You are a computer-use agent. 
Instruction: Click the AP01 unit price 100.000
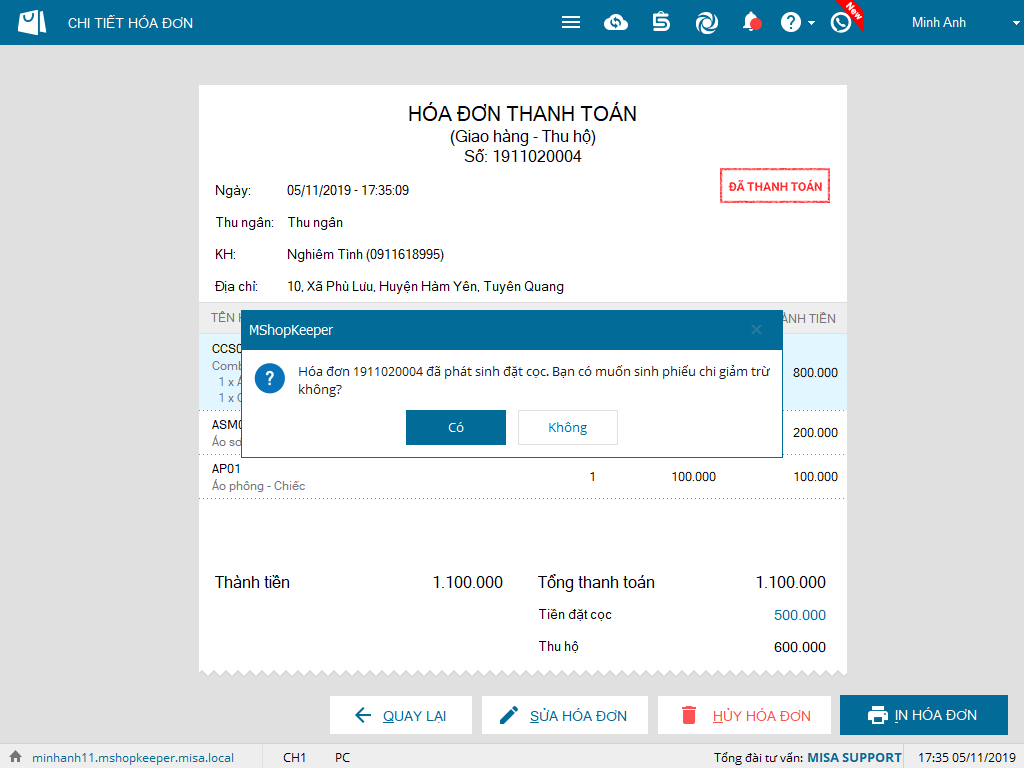coord(694,477)
